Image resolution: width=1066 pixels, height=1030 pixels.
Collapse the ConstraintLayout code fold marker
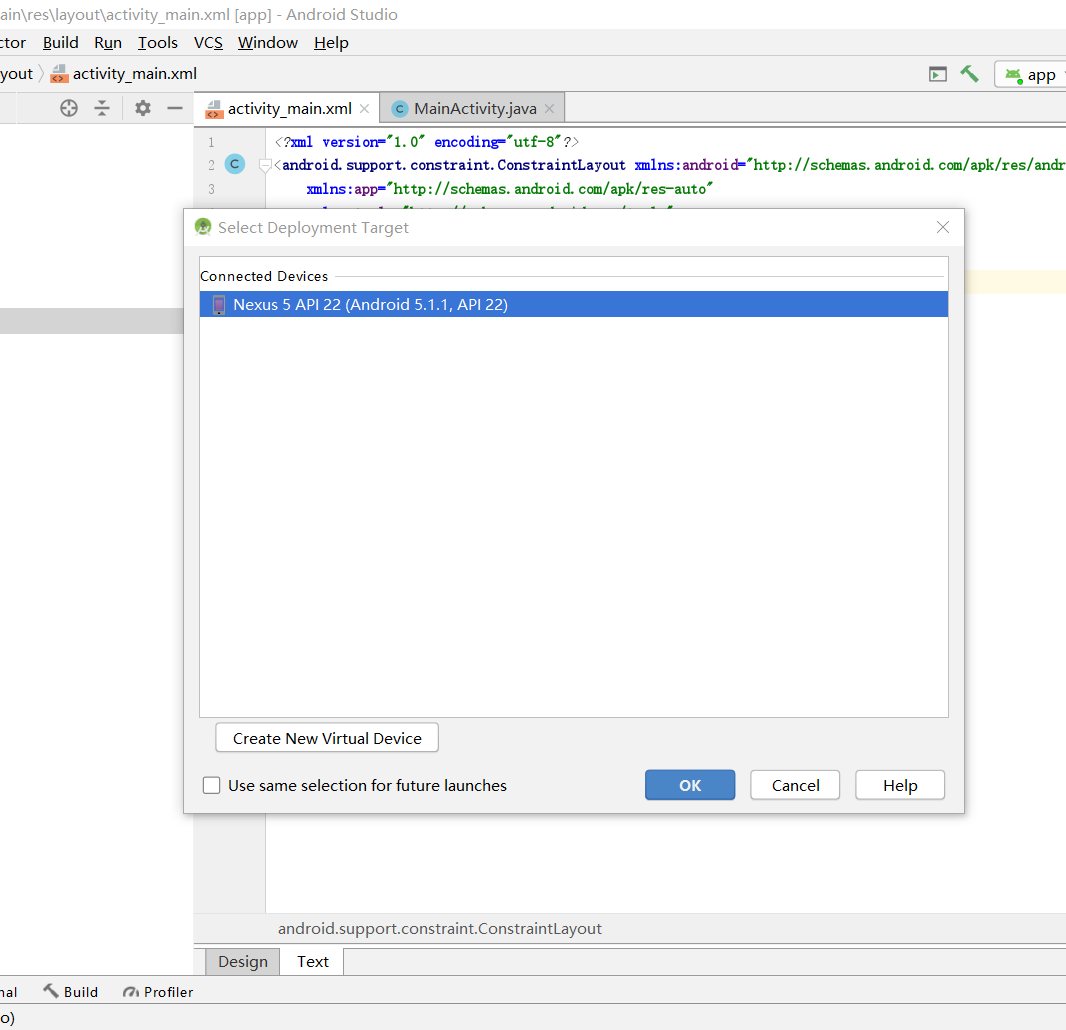pos(265,165)
